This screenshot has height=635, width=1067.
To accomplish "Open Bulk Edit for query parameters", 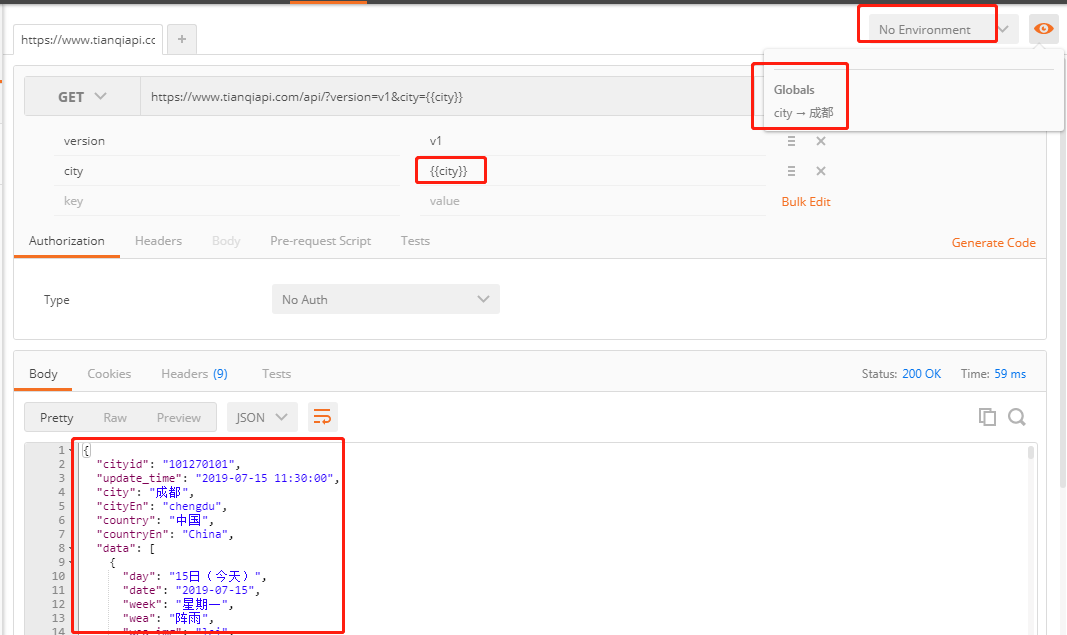I will click(805, 201).
